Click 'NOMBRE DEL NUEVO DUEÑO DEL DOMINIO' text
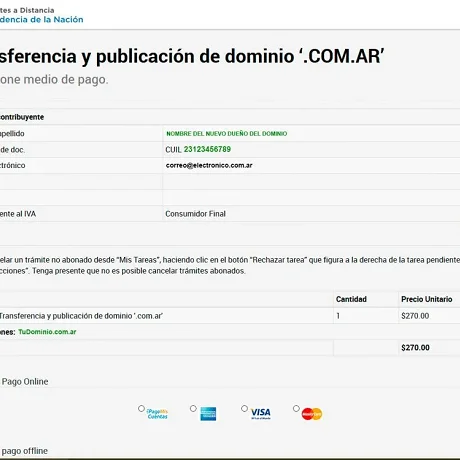The height and width of the screenshot is (460, 460). (227, 134)
